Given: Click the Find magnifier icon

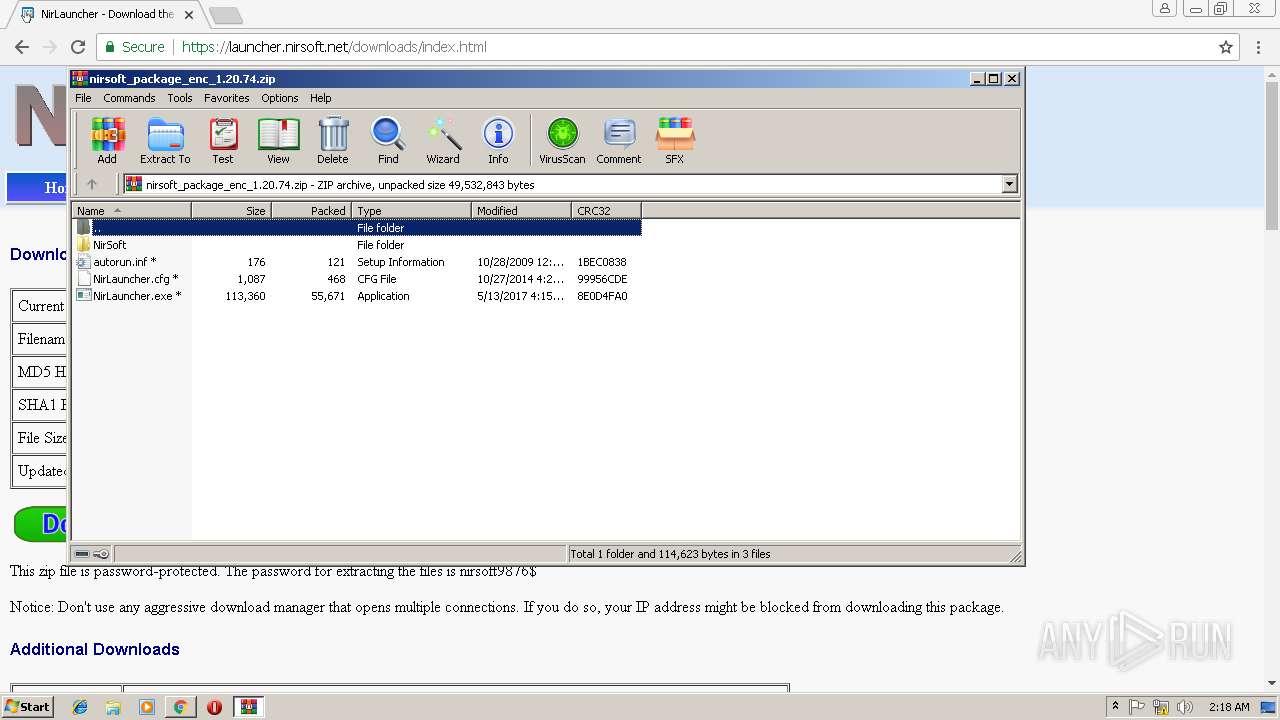Looking at the screenshot, I should 388,140.
